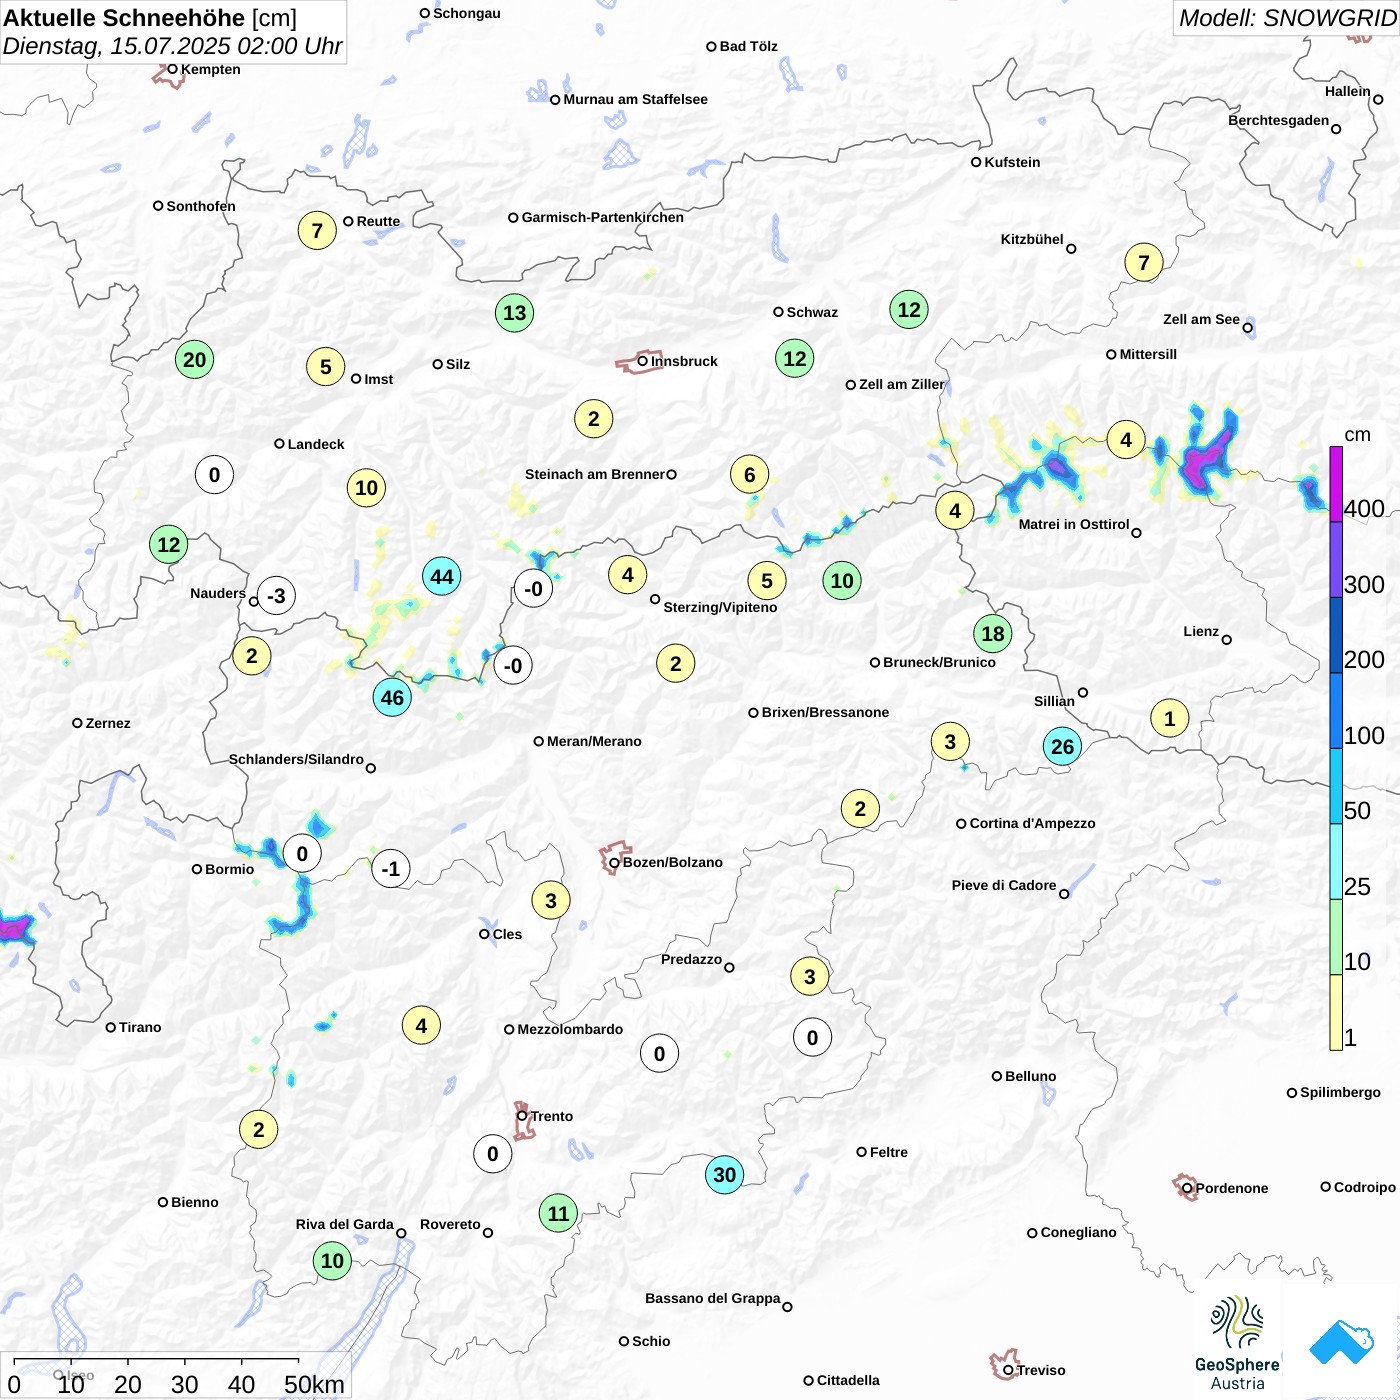
Task: Click the 3 marker north of Cles
Action: click(550, 901)
